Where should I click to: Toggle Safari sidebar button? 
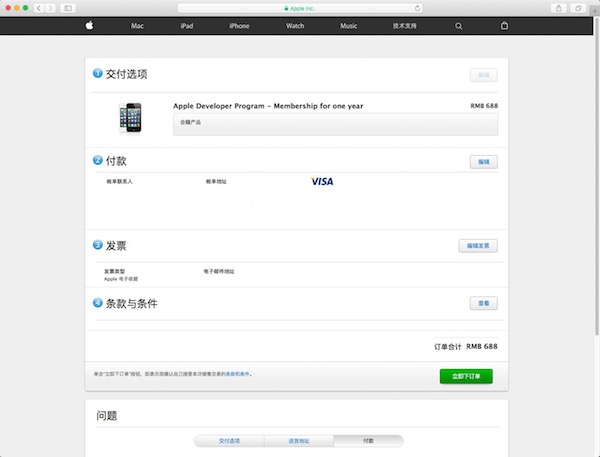[x=68, y=8]
